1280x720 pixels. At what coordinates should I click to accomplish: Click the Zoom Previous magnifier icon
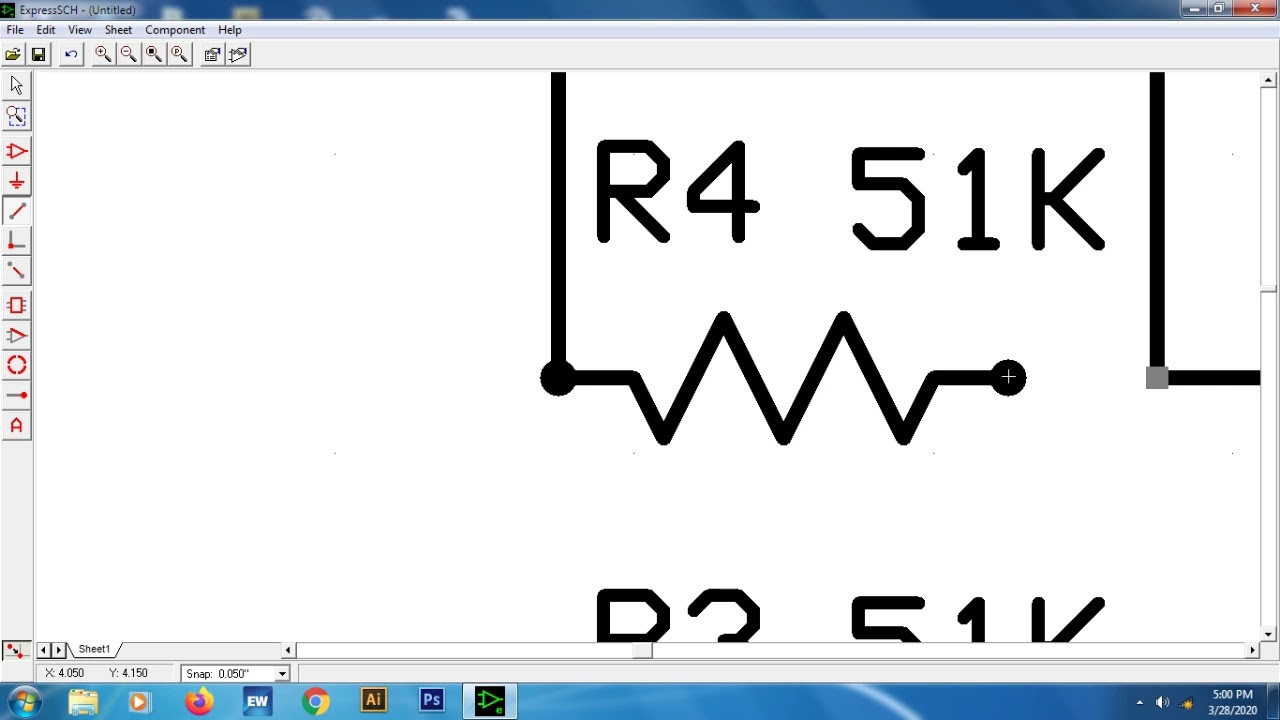[179, 55]
